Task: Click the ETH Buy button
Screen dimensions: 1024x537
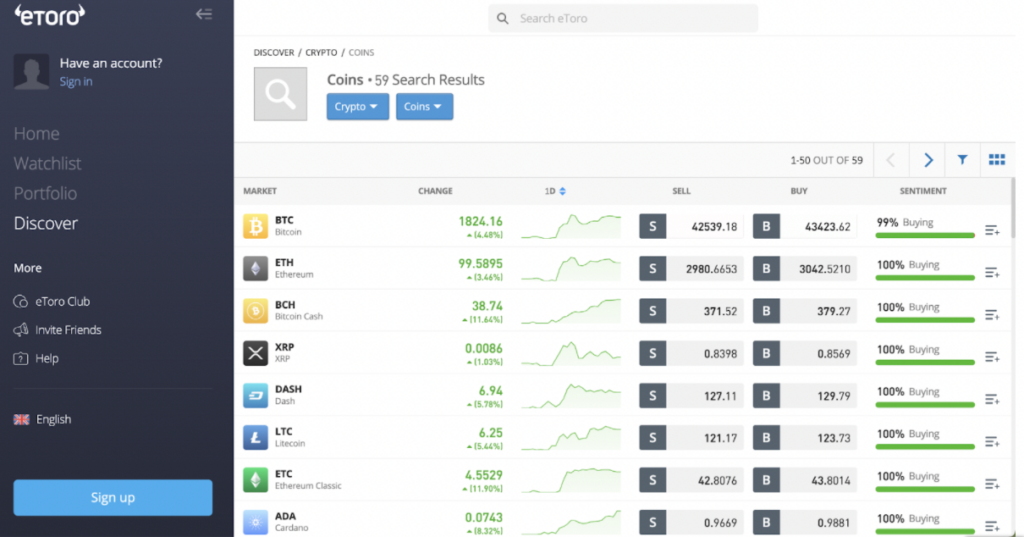Action: point(766,268)
